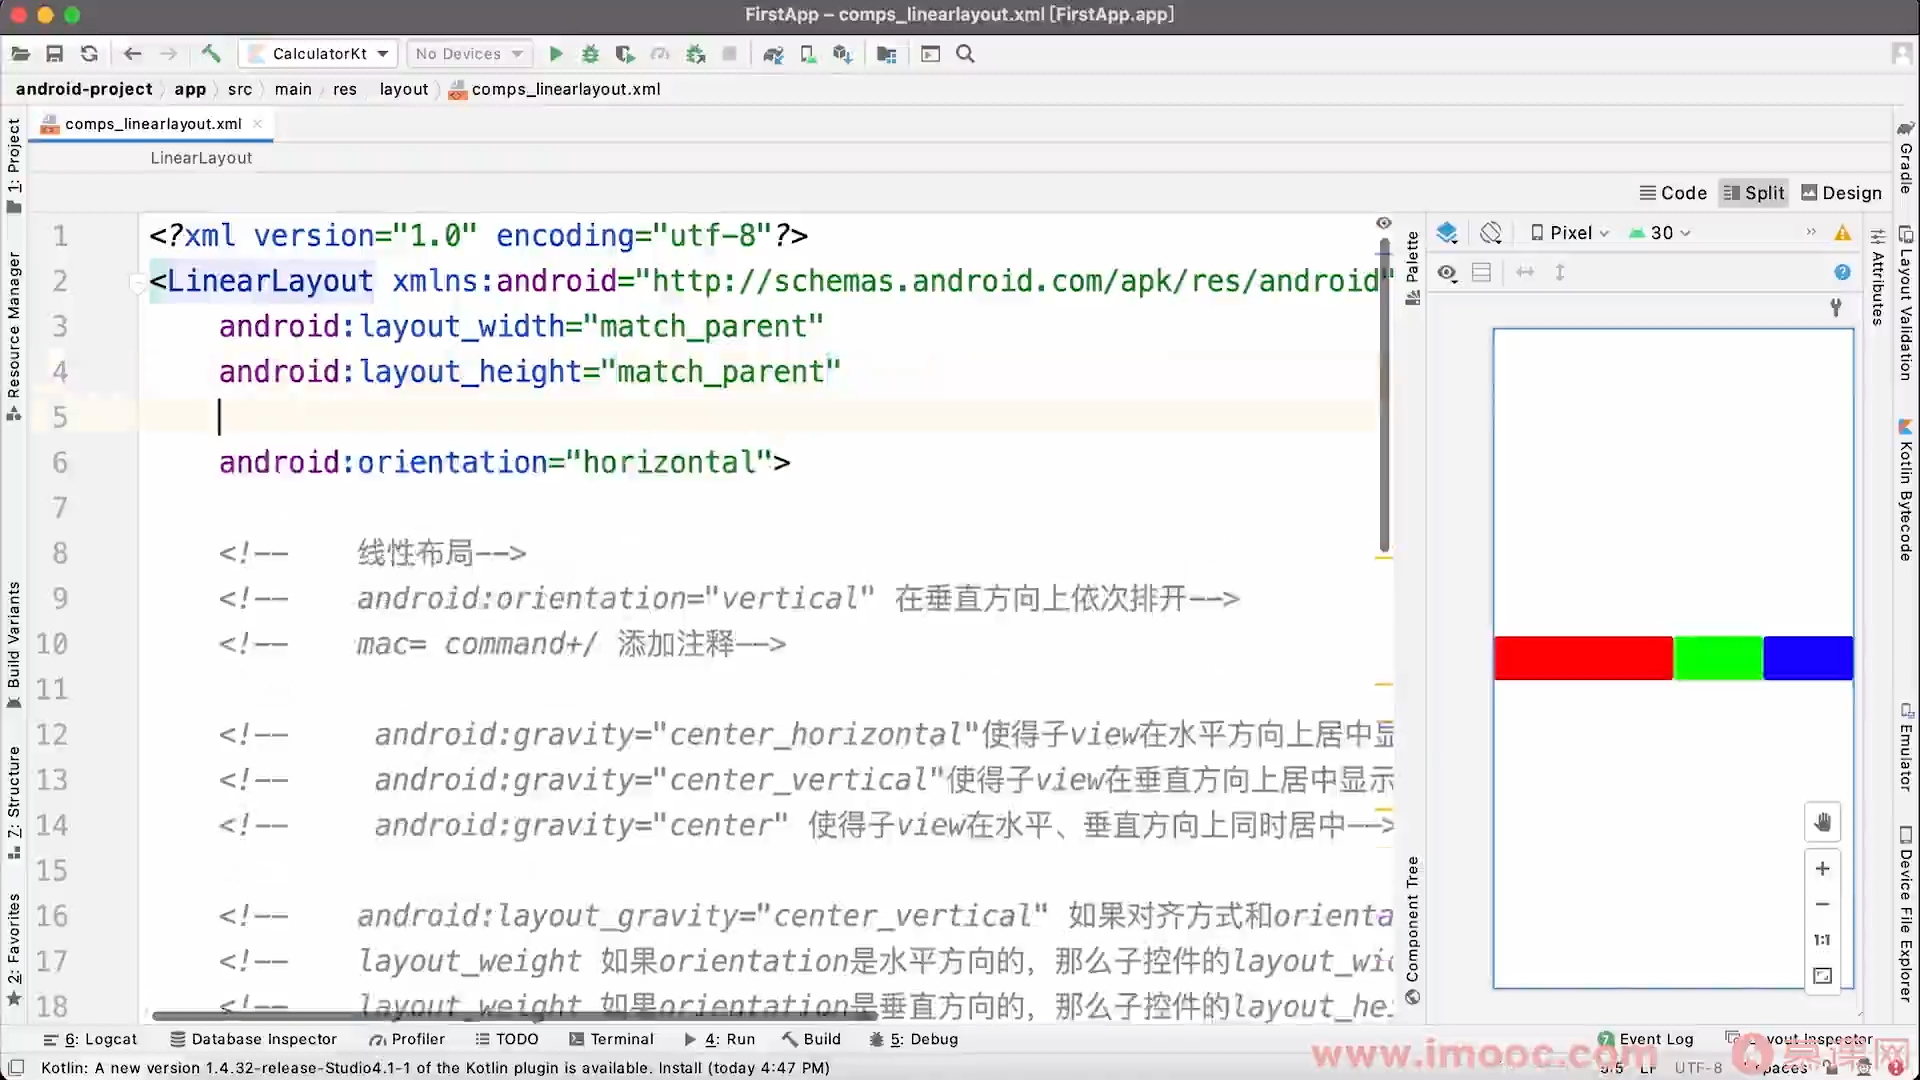
Task: Open the AVD Manager icon
Action: point(808,54)
